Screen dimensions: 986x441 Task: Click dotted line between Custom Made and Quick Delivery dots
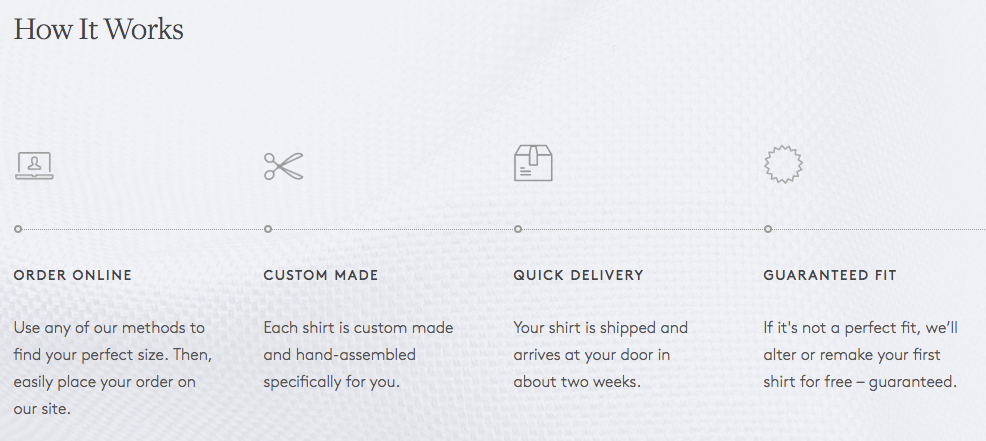pyautogui.click(x=393, y=229)
